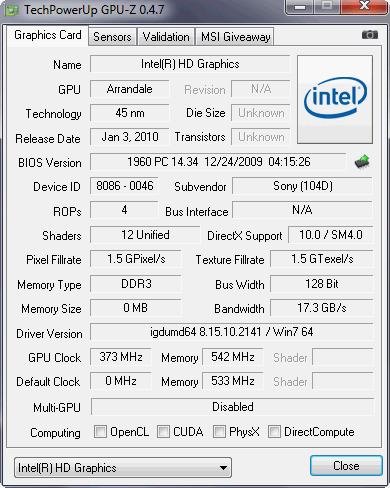Click the Multi-GPU field showing Disabled
This screenshot has height=488, width=390.
click(x=233, y=407)
